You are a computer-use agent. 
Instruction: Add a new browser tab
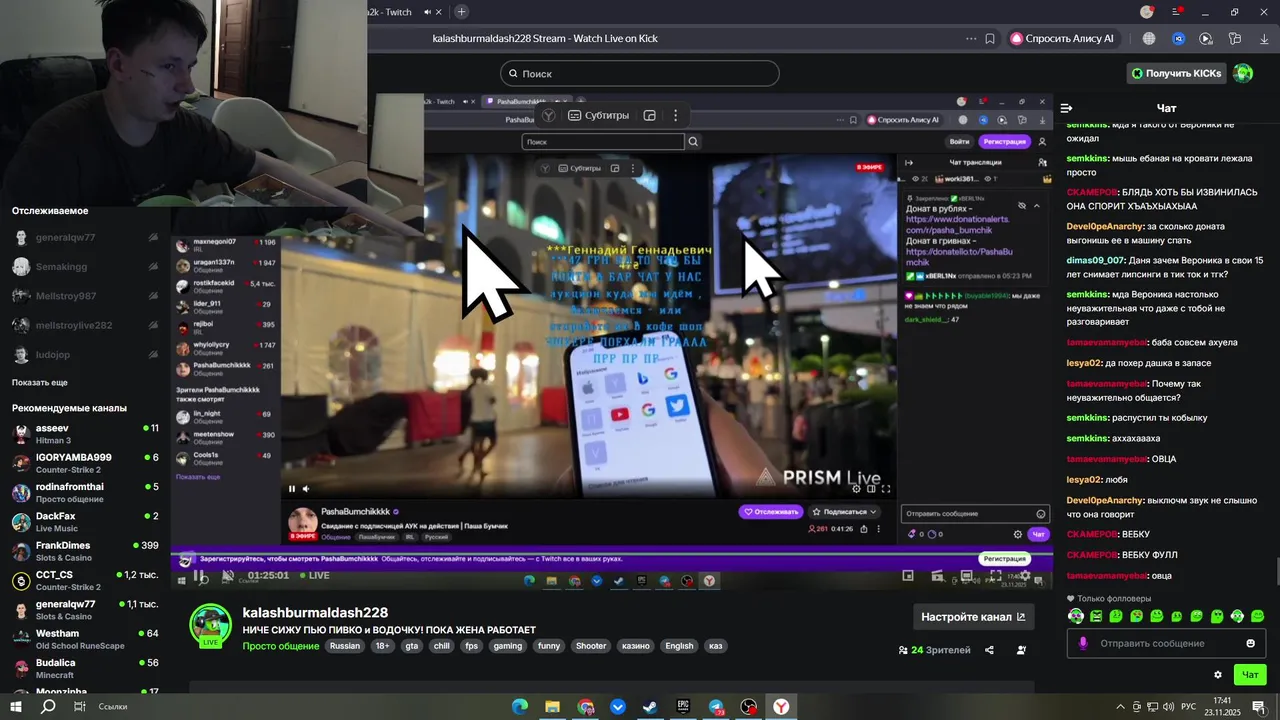(x=461, y=12)
